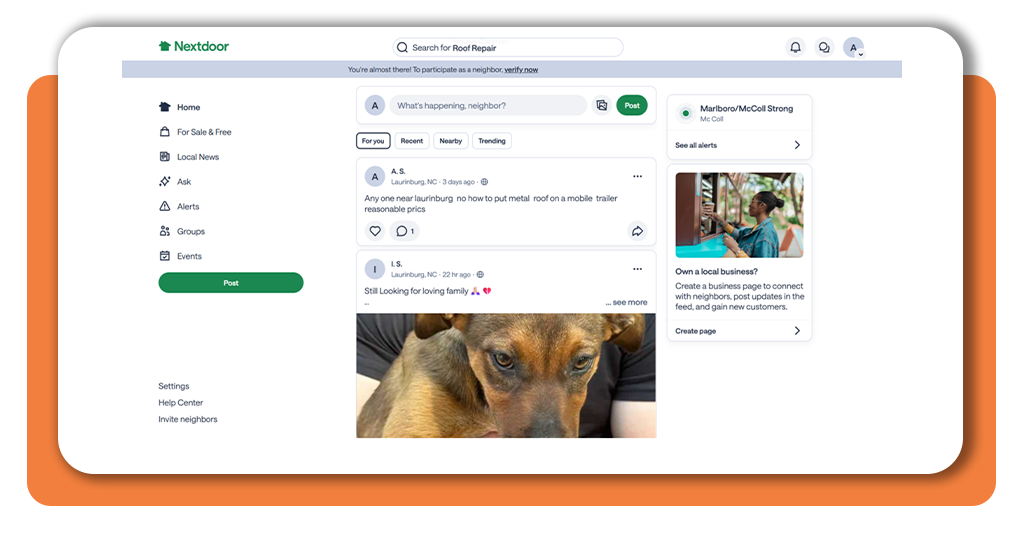This screenshot has width=1024, height=536.
Task: Click the wide green Post button in sidebar
Action: [231, 283]
